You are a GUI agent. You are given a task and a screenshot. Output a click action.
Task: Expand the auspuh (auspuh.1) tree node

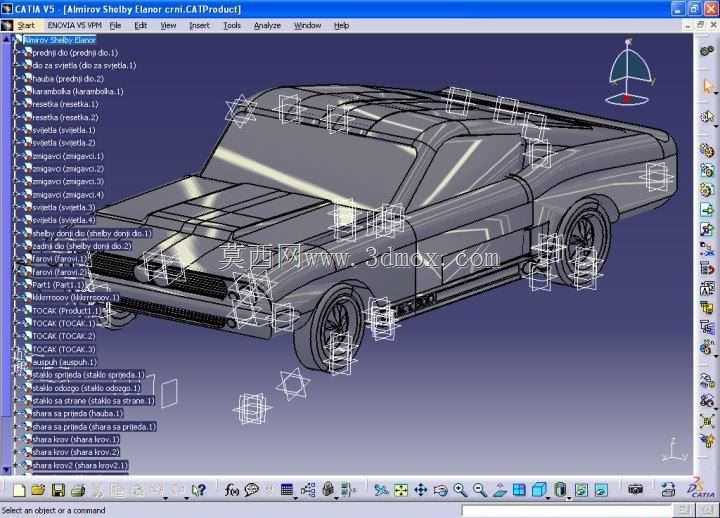point(18,362)
